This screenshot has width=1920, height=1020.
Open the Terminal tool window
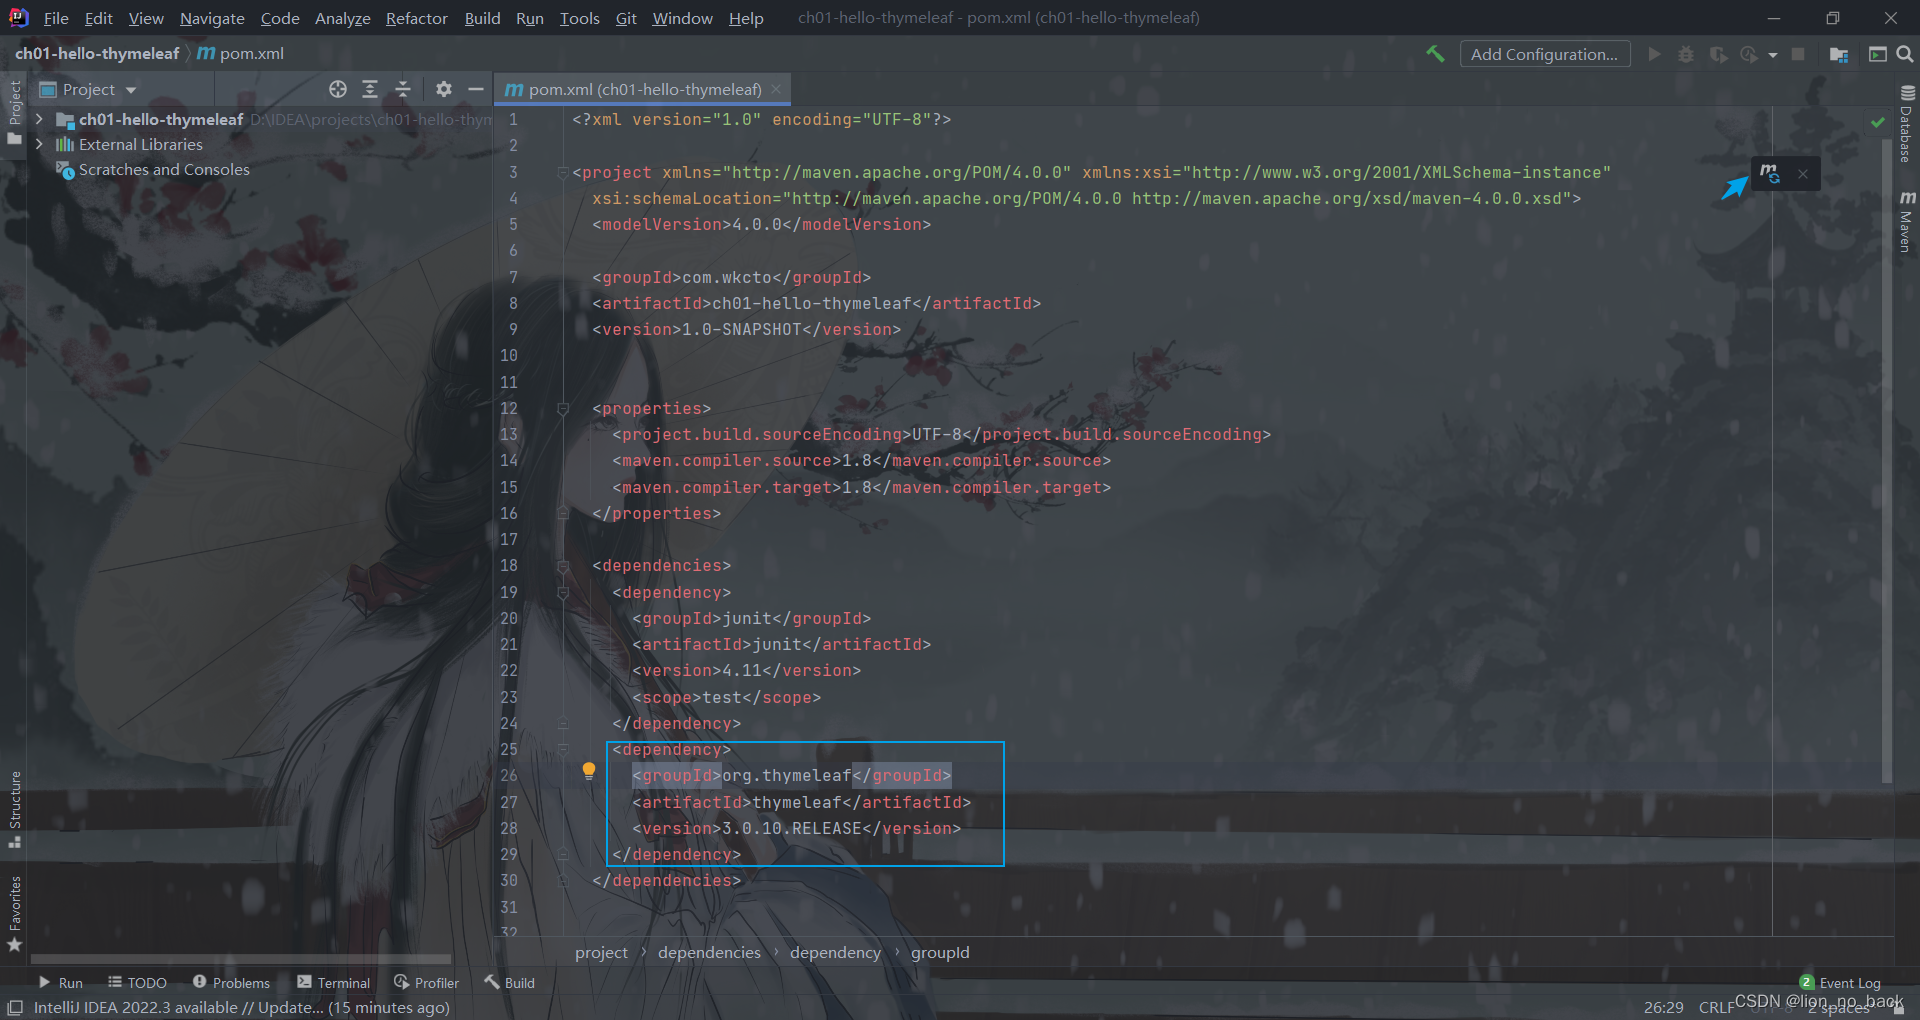333,983
